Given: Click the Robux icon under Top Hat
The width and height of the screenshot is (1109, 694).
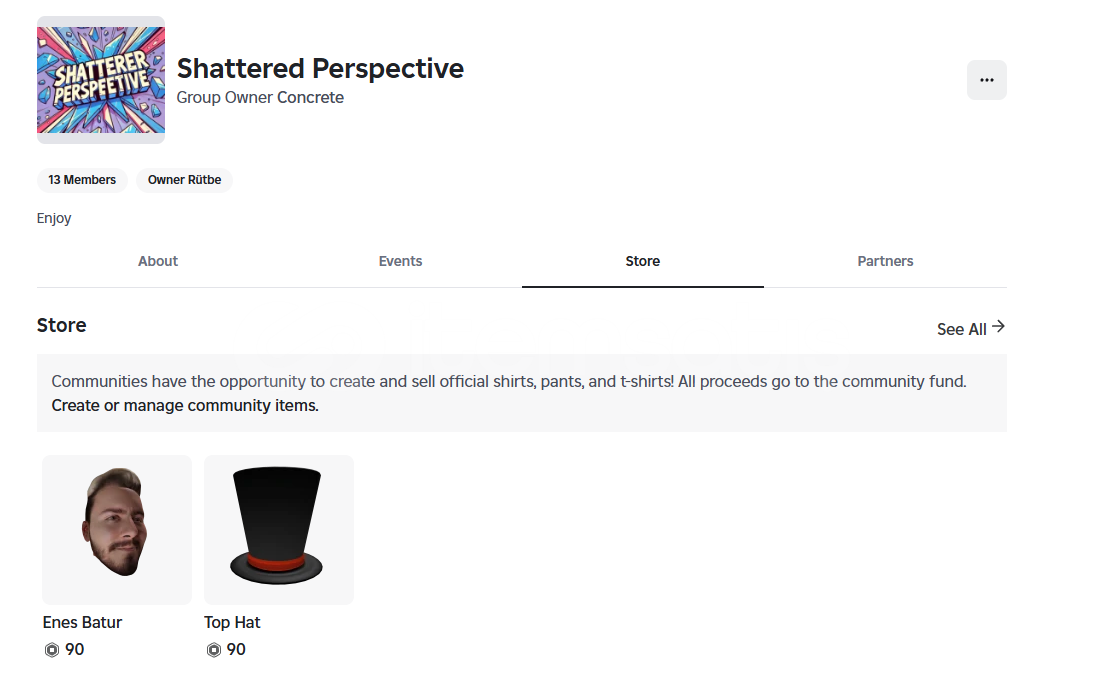Looking at the screenshot, I should (x=213, y=650).
